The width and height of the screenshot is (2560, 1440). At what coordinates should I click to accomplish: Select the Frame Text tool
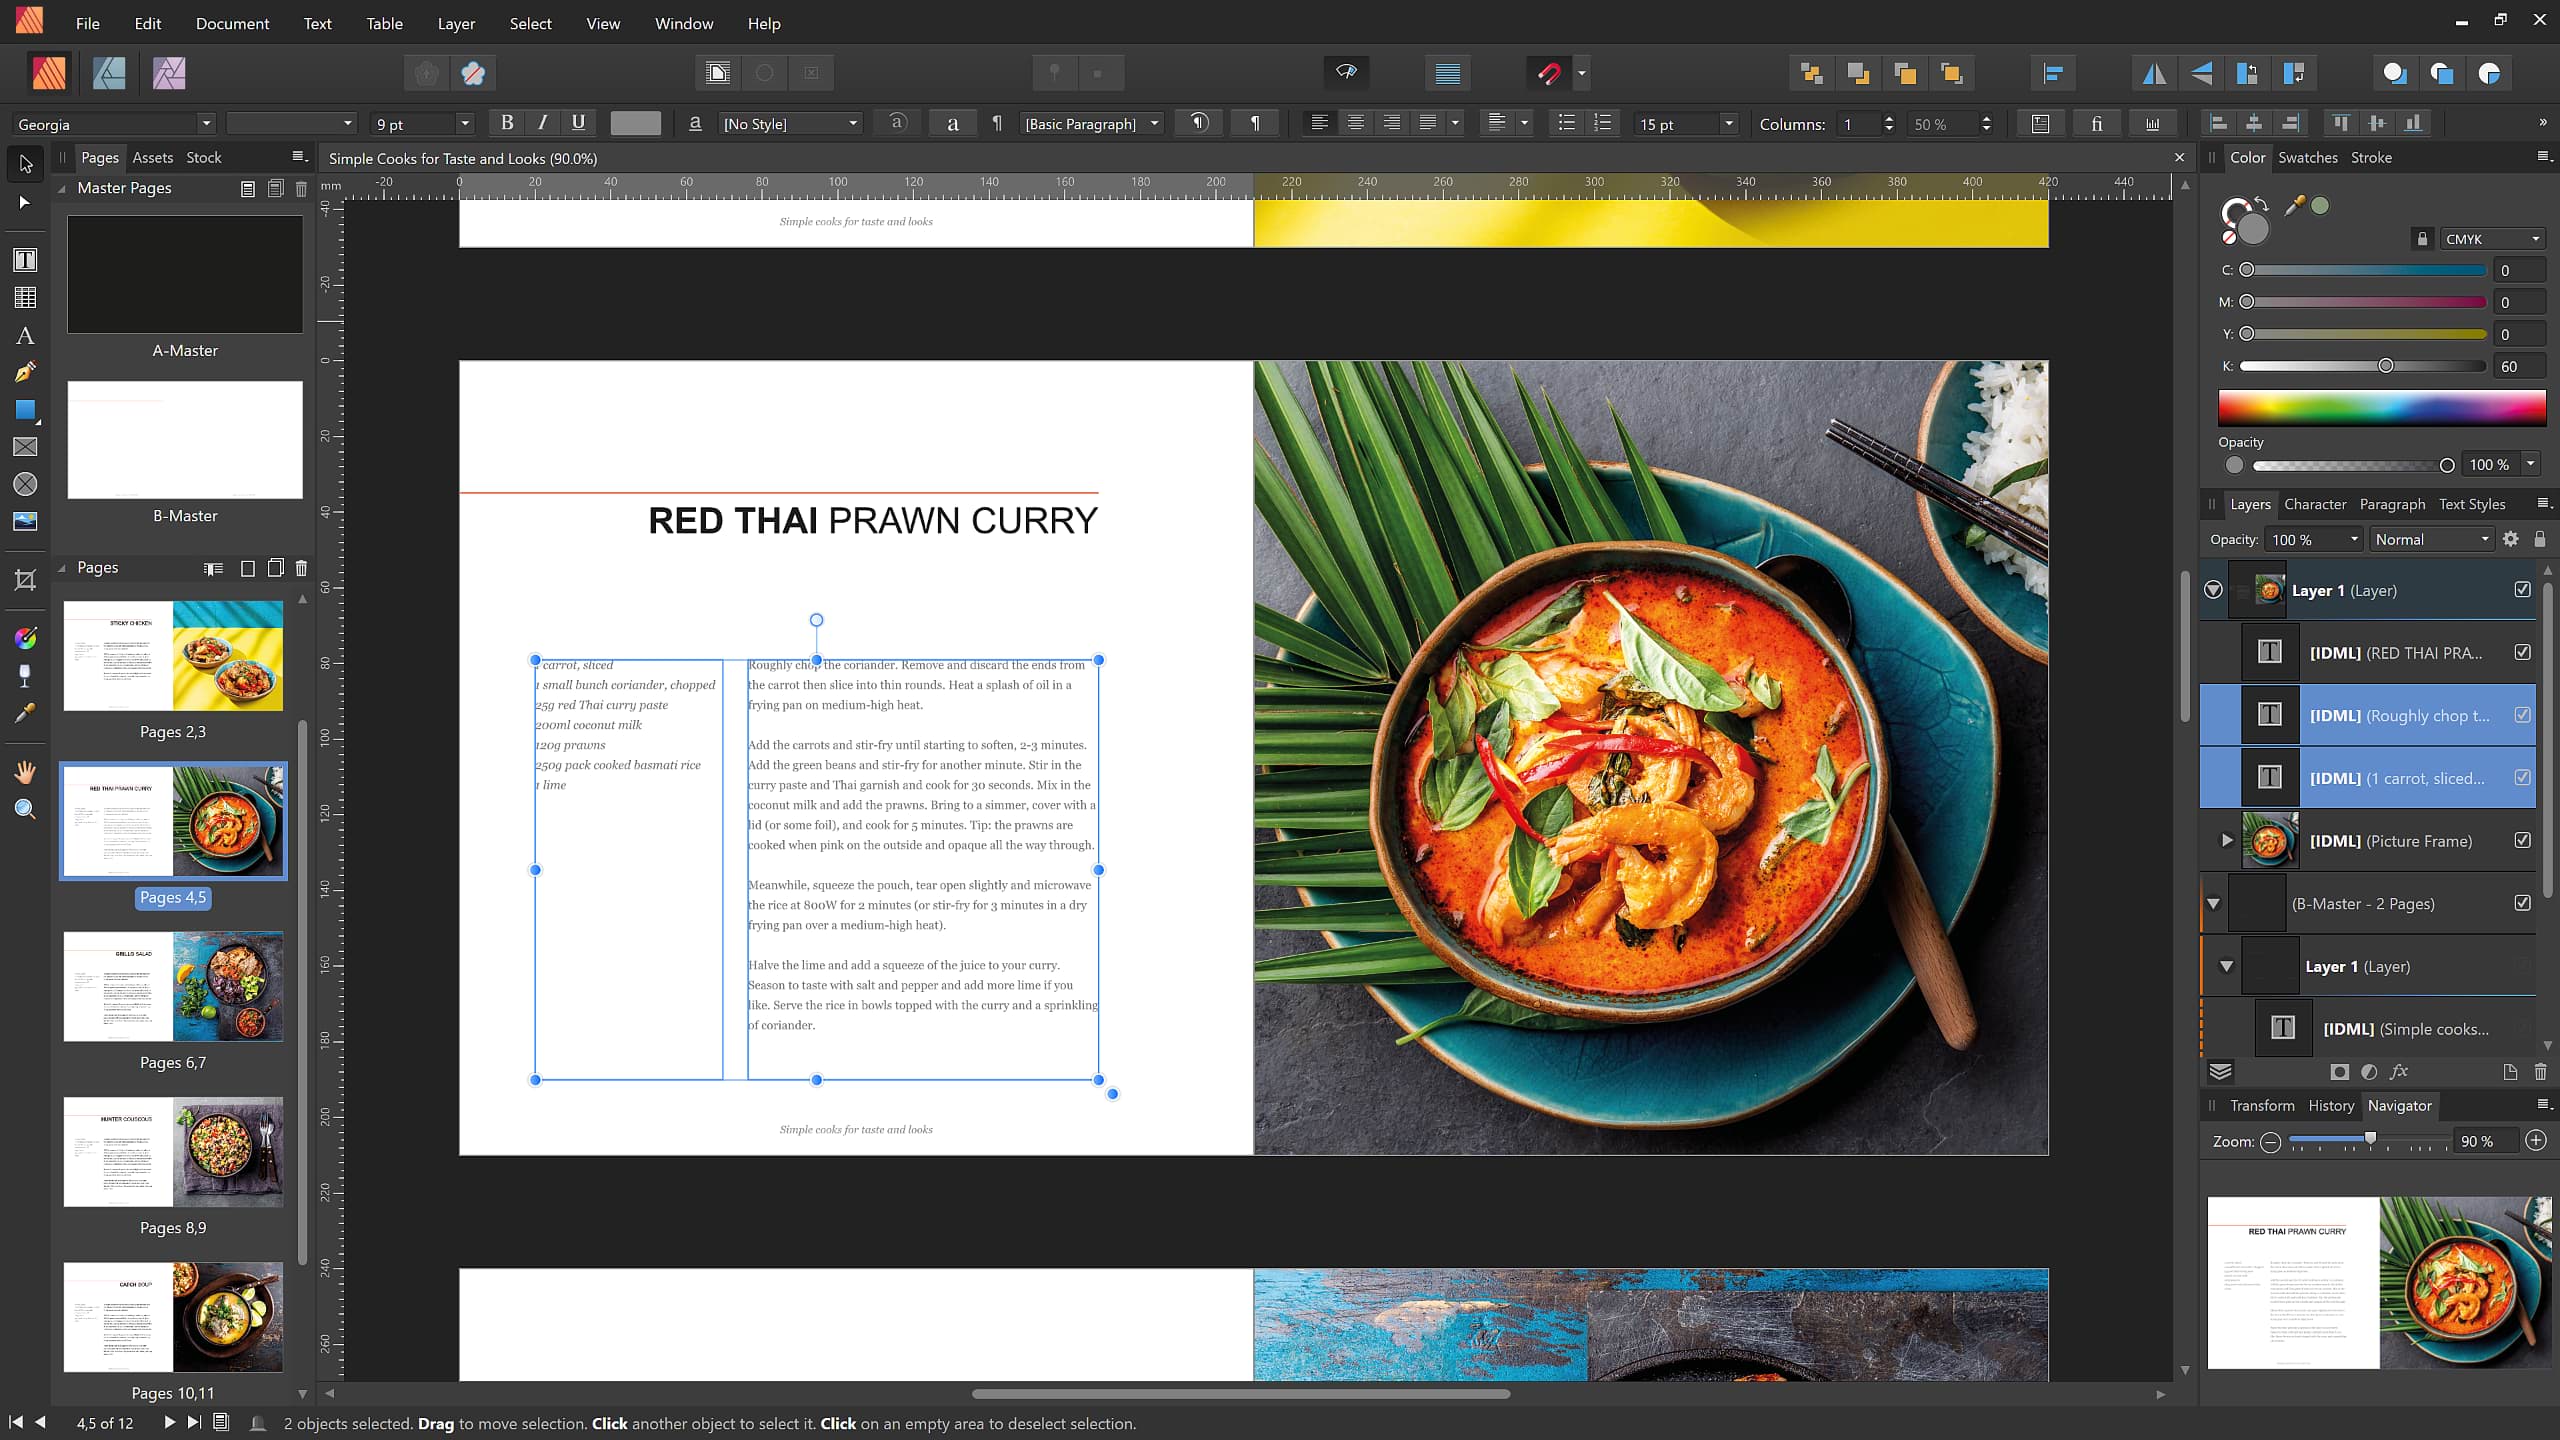25,260
